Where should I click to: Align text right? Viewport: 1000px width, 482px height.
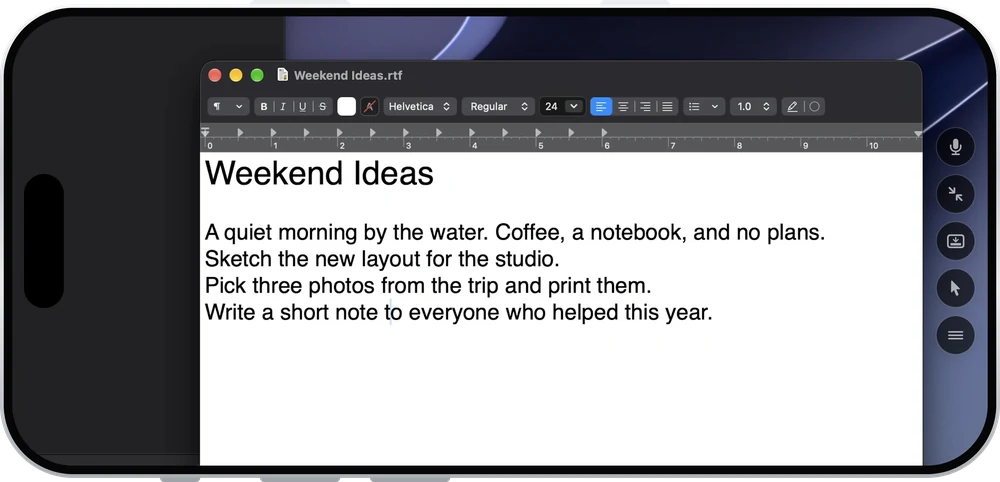click(645, 106)
